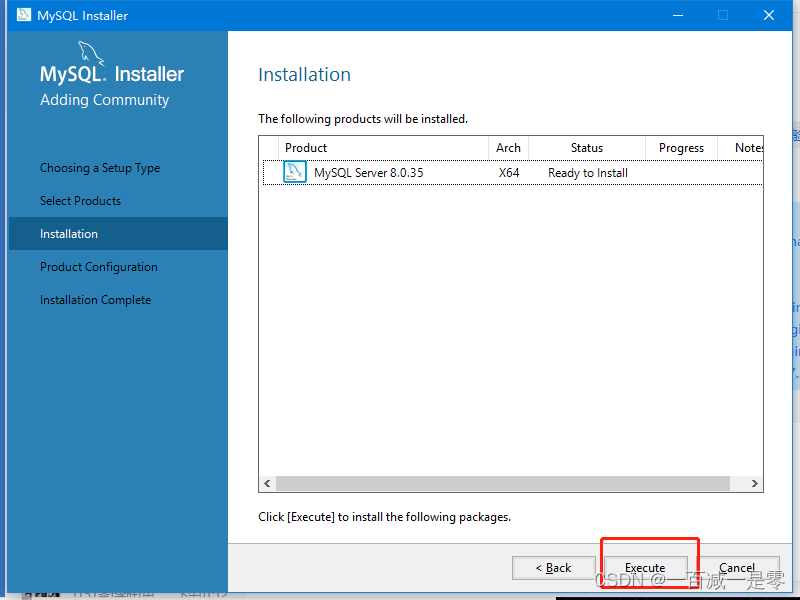
Task: Click the horizontal scrollbar left arrow
Action: coord(267,483)
